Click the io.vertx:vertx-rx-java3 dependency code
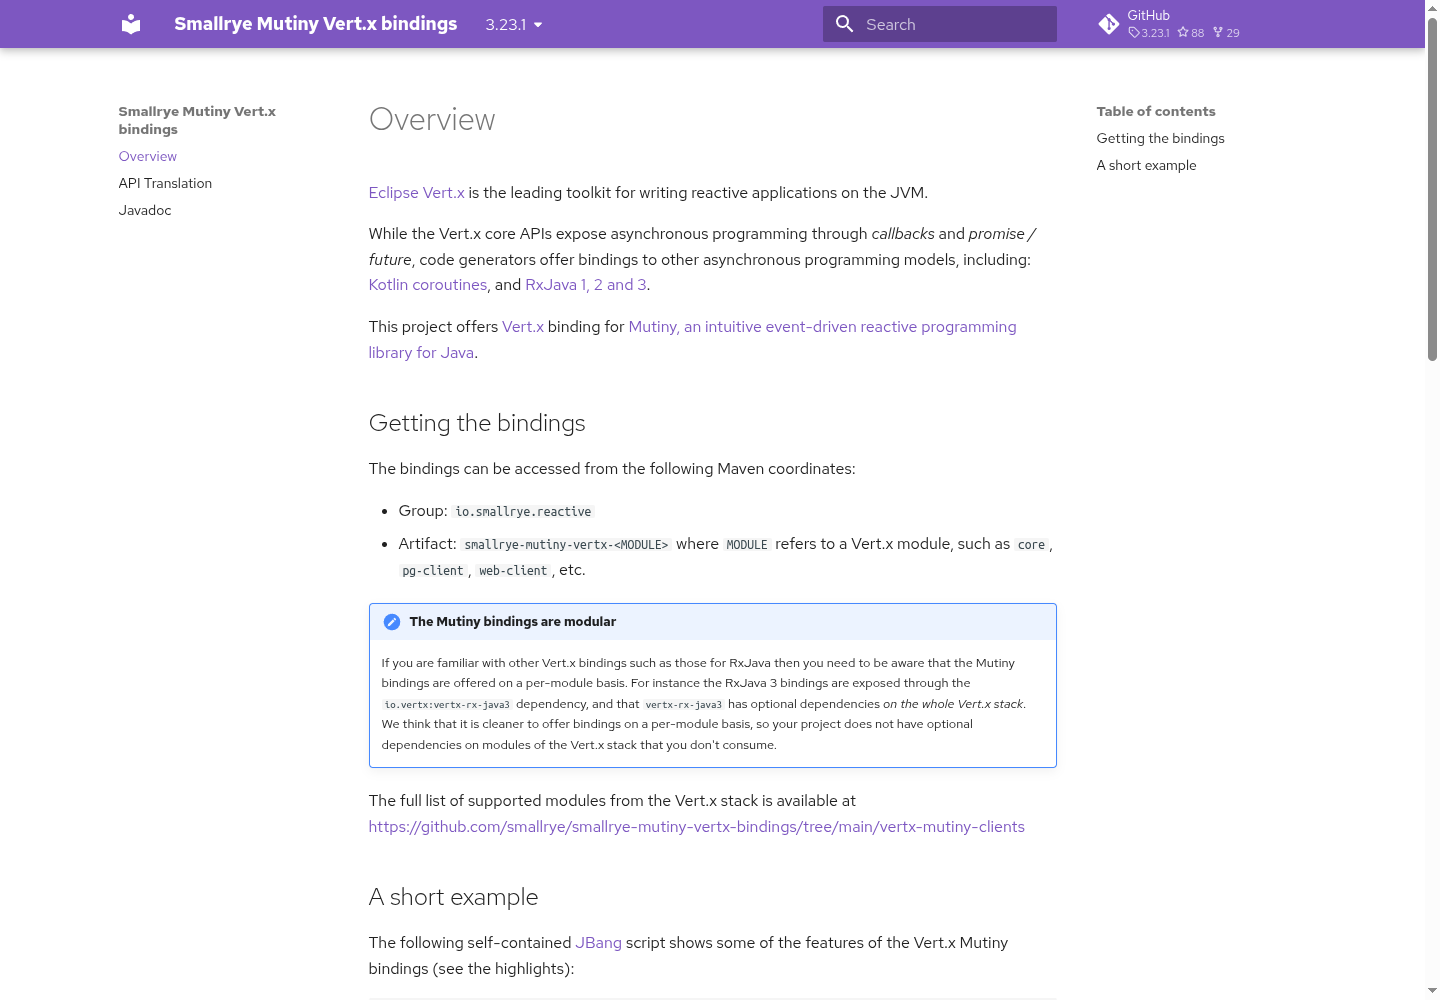The width and height of the screenshot is (1440, 1000). pyautogui.click(x=447, y=705)
